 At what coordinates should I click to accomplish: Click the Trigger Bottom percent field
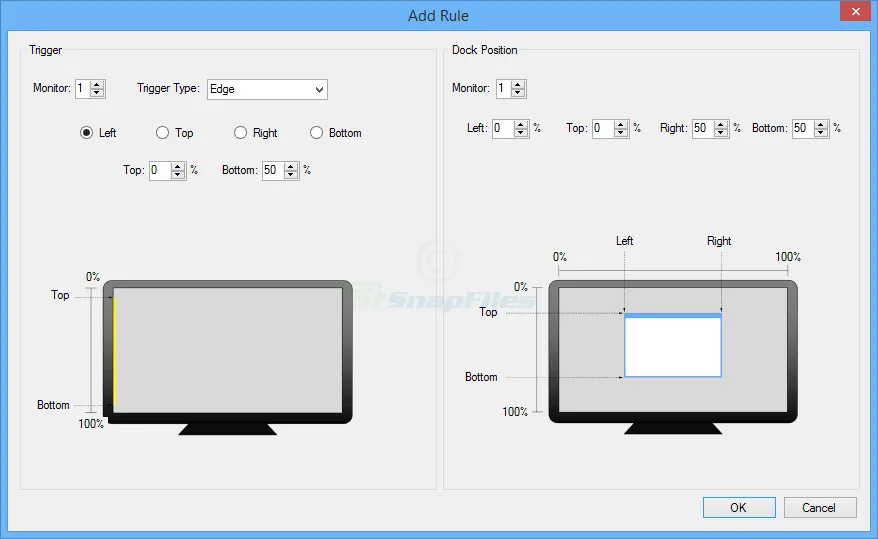[x=273, y=170]
